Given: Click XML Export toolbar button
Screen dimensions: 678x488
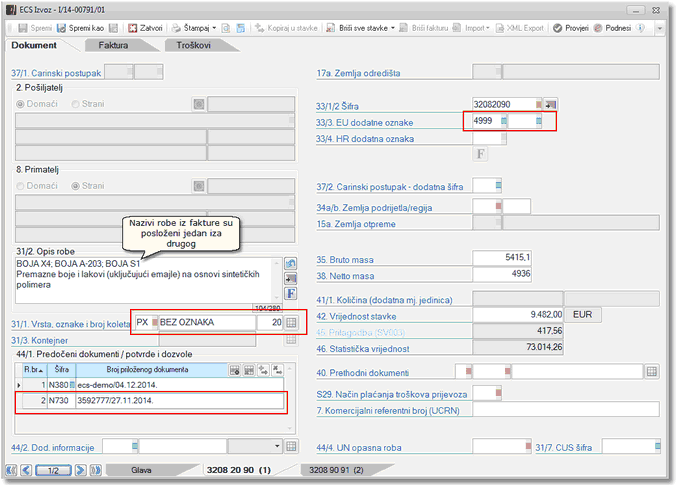Looking at the screenshot, I should pos(520,28).
